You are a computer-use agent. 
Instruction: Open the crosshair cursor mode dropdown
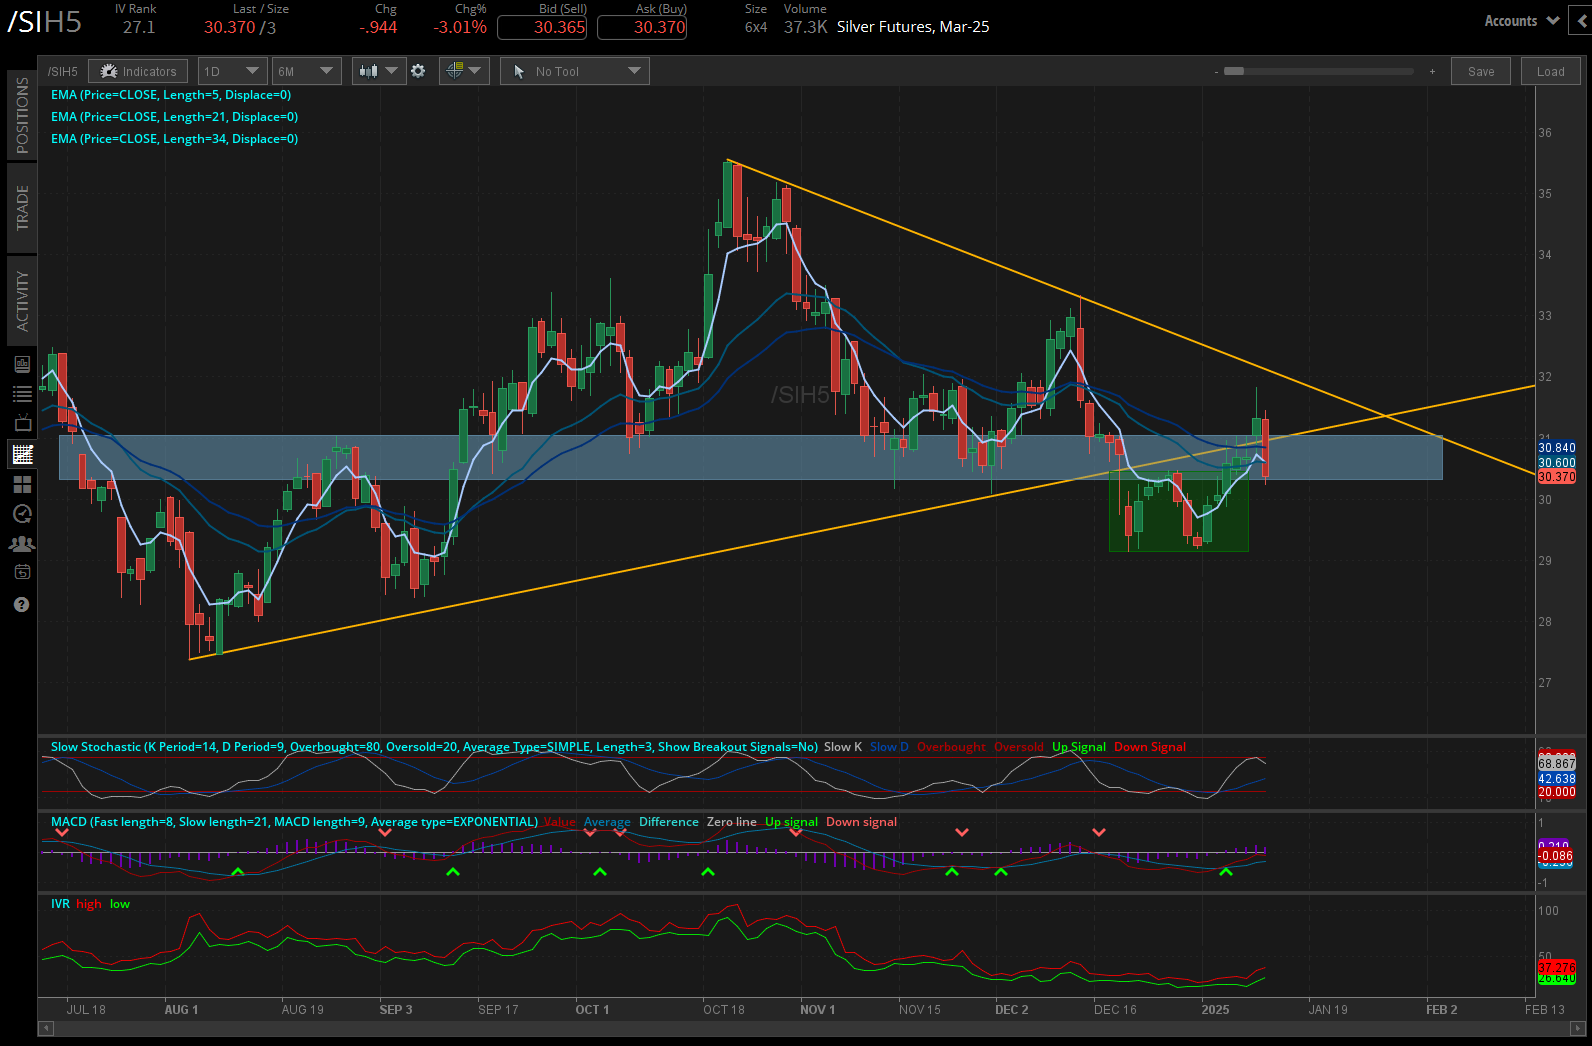coord(465,71)
